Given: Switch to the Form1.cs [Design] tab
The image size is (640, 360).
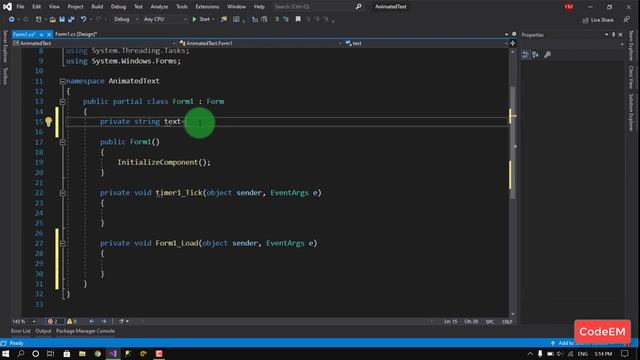Looking at the screenshot, I should (x=76, y=34).
